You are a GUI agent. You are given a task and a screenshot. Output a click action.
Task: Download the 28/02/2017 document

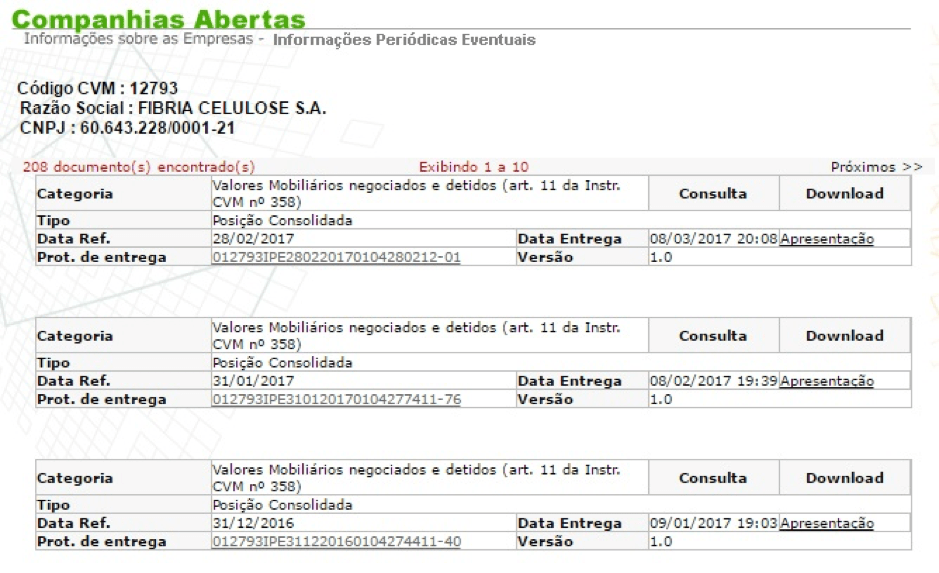coord(844,193)
